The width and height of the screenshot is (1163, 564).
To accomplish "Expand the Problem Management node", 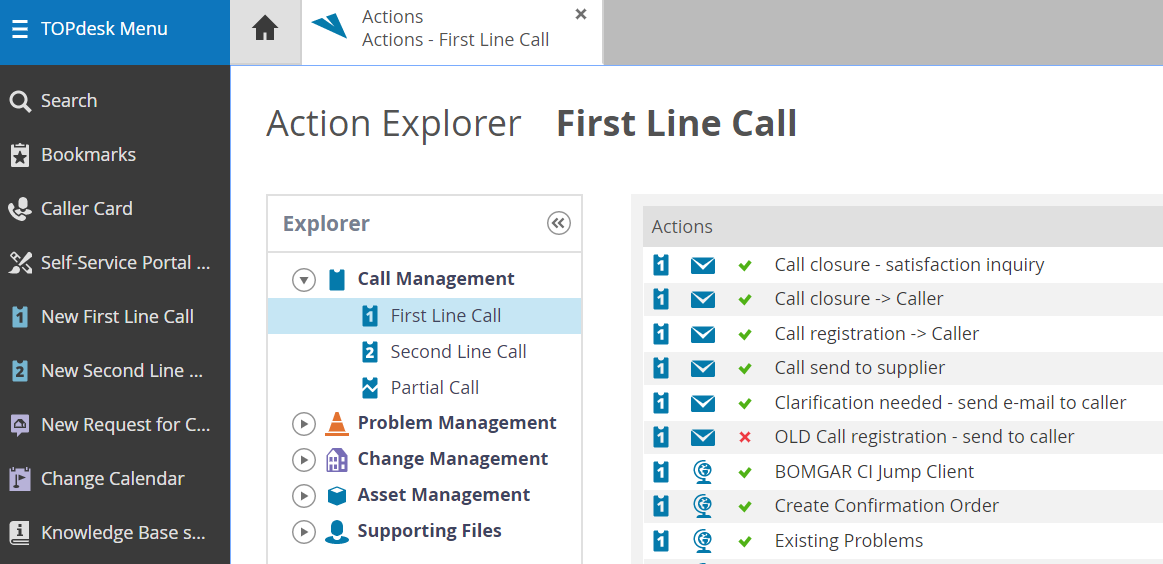I will pos(304,424).
